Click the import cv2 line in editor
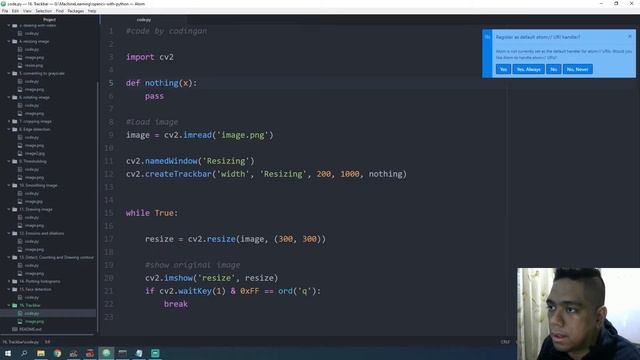The width and height of the screenshot is (640, 360). 150,57
